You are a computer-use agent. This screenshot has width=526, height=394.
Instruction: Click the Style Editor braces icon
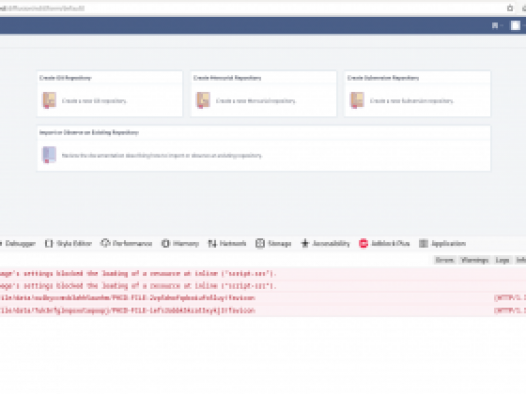coord(49,243)
